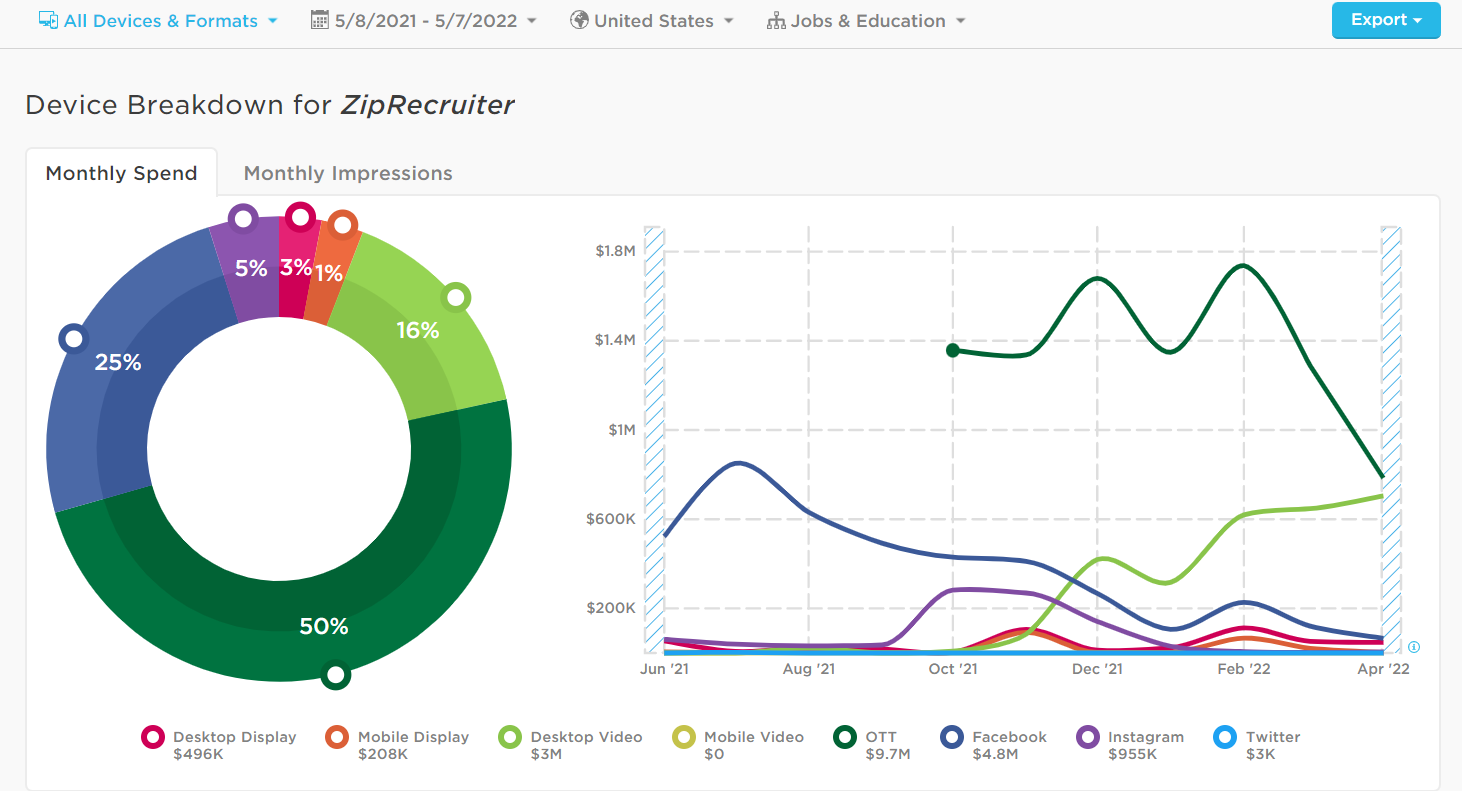Open the All Devices & Formats dropdown
Viewport: 1462px width, 791px height.
(x=158, y=20)
